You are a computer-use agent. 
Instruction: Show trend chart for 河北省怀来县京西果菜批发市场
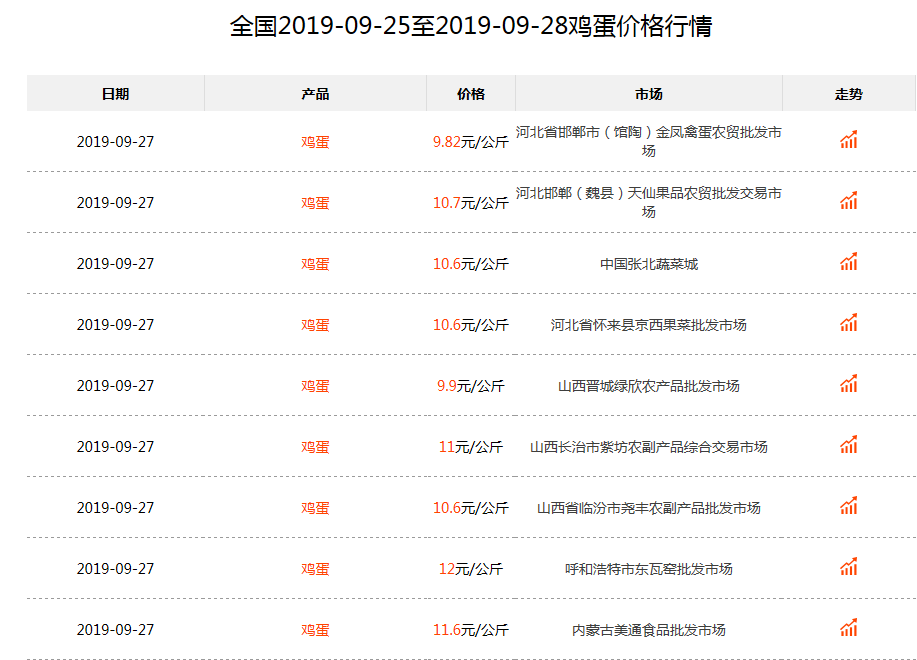click(x=849, y=323)
